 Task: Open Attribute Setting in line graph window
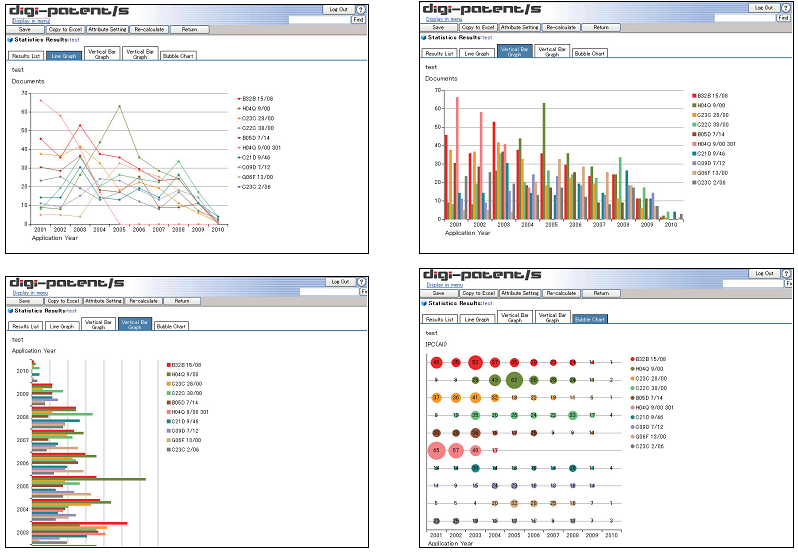coord(107,30)
